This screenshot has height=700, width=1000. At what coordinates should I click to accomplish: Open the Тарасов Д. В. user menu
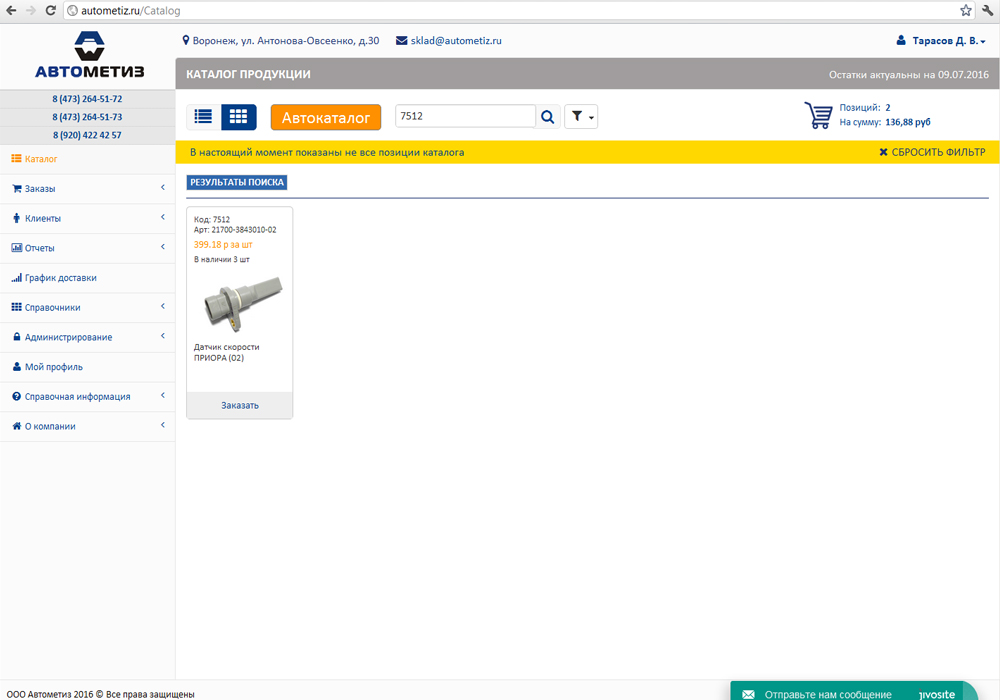[941, 41]
